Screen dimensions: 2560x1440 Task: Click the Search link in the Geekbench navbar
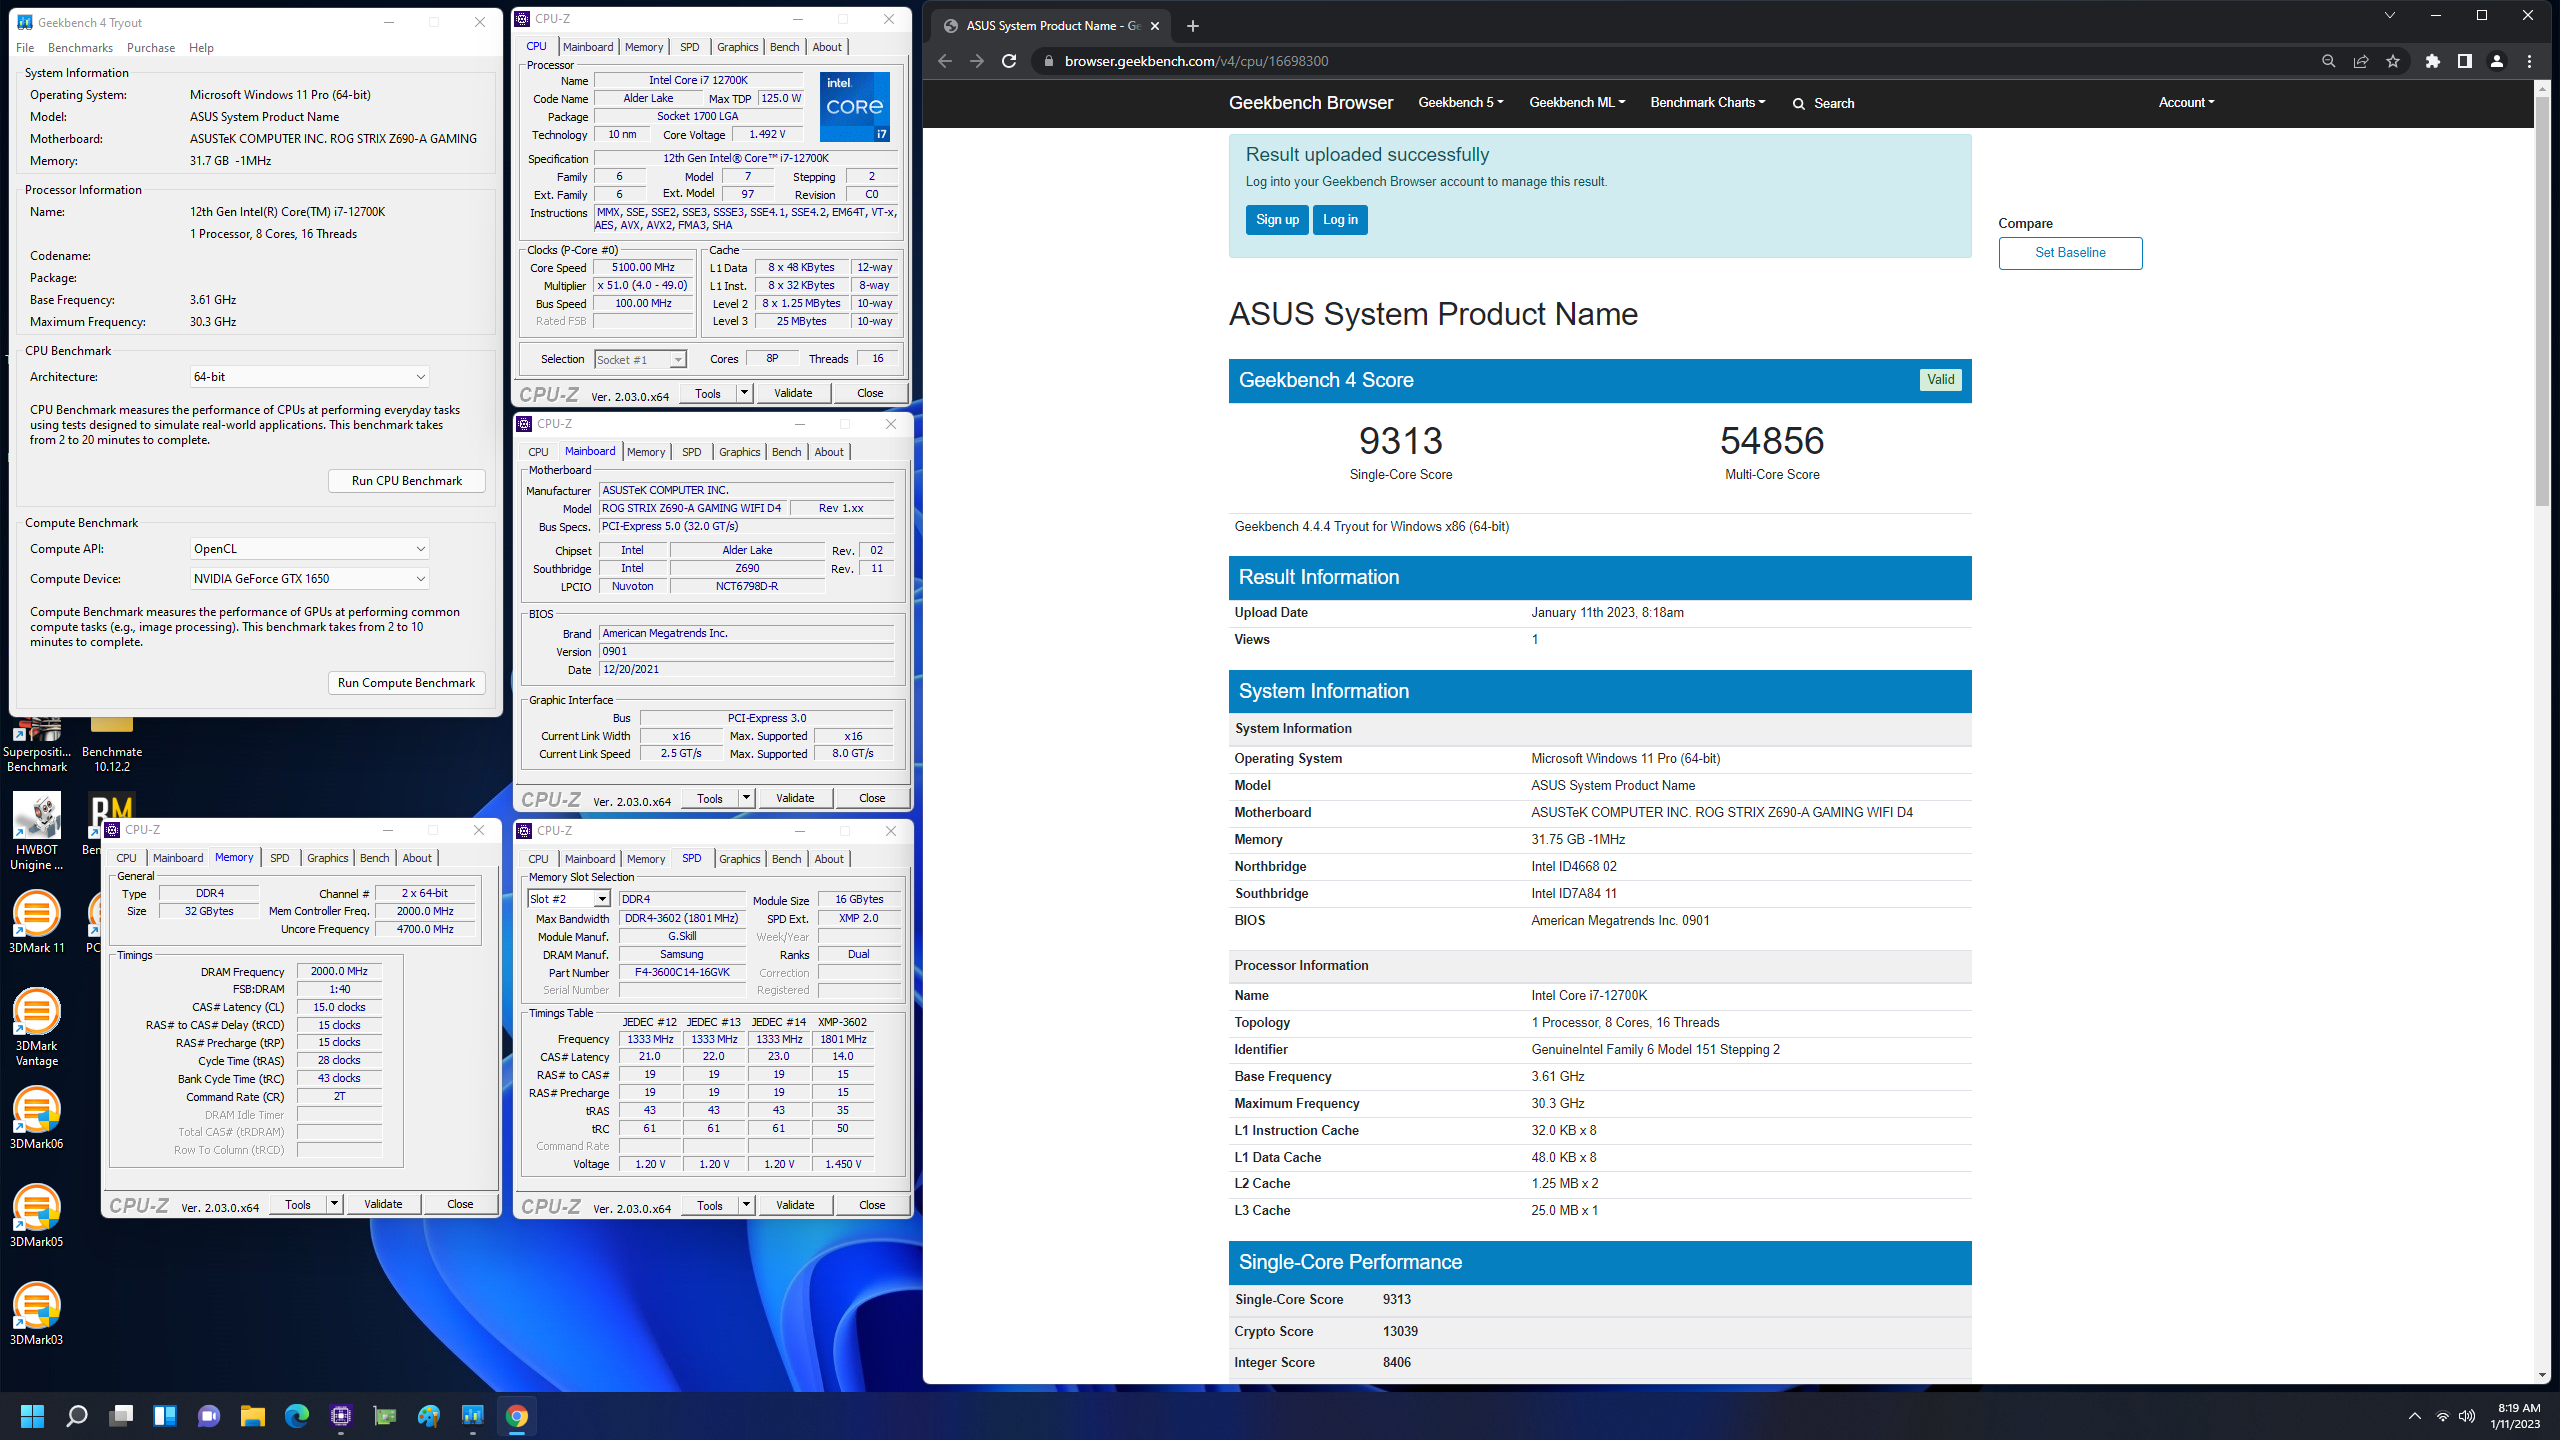1823,103
